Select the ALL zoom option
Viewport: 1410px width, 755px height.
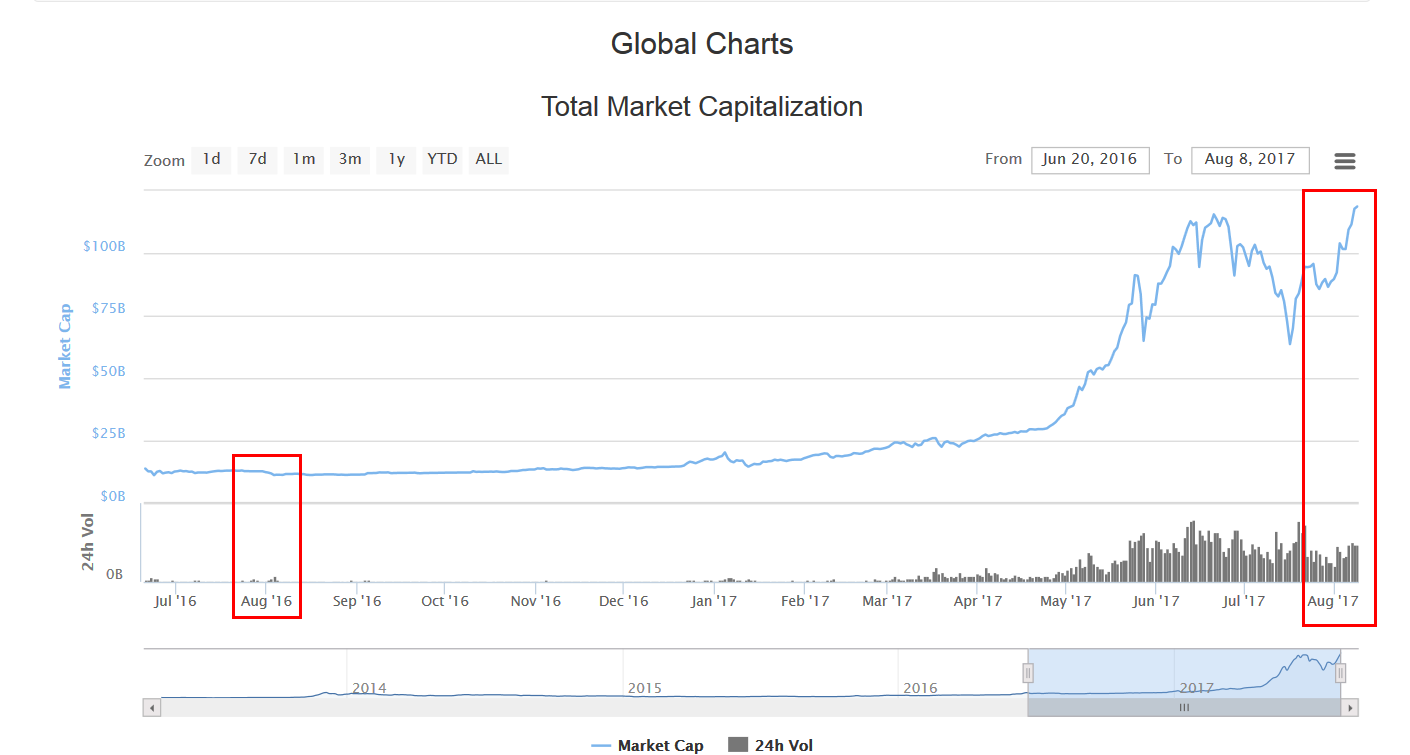[489, 160]
